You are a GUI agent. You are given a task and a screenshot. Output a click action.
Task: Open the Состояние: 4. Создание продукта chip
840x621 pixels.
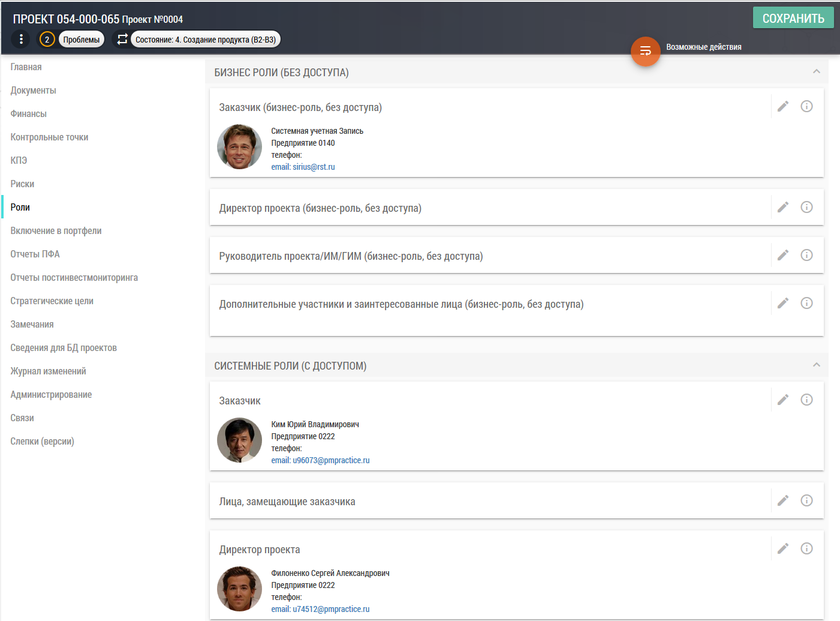[x=205, y=39]
